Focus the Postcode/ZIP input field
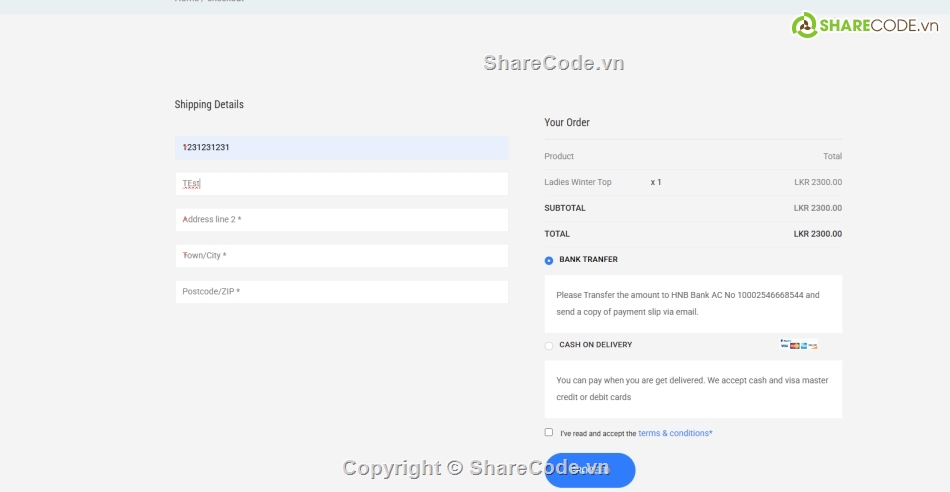 coord(341,292)
